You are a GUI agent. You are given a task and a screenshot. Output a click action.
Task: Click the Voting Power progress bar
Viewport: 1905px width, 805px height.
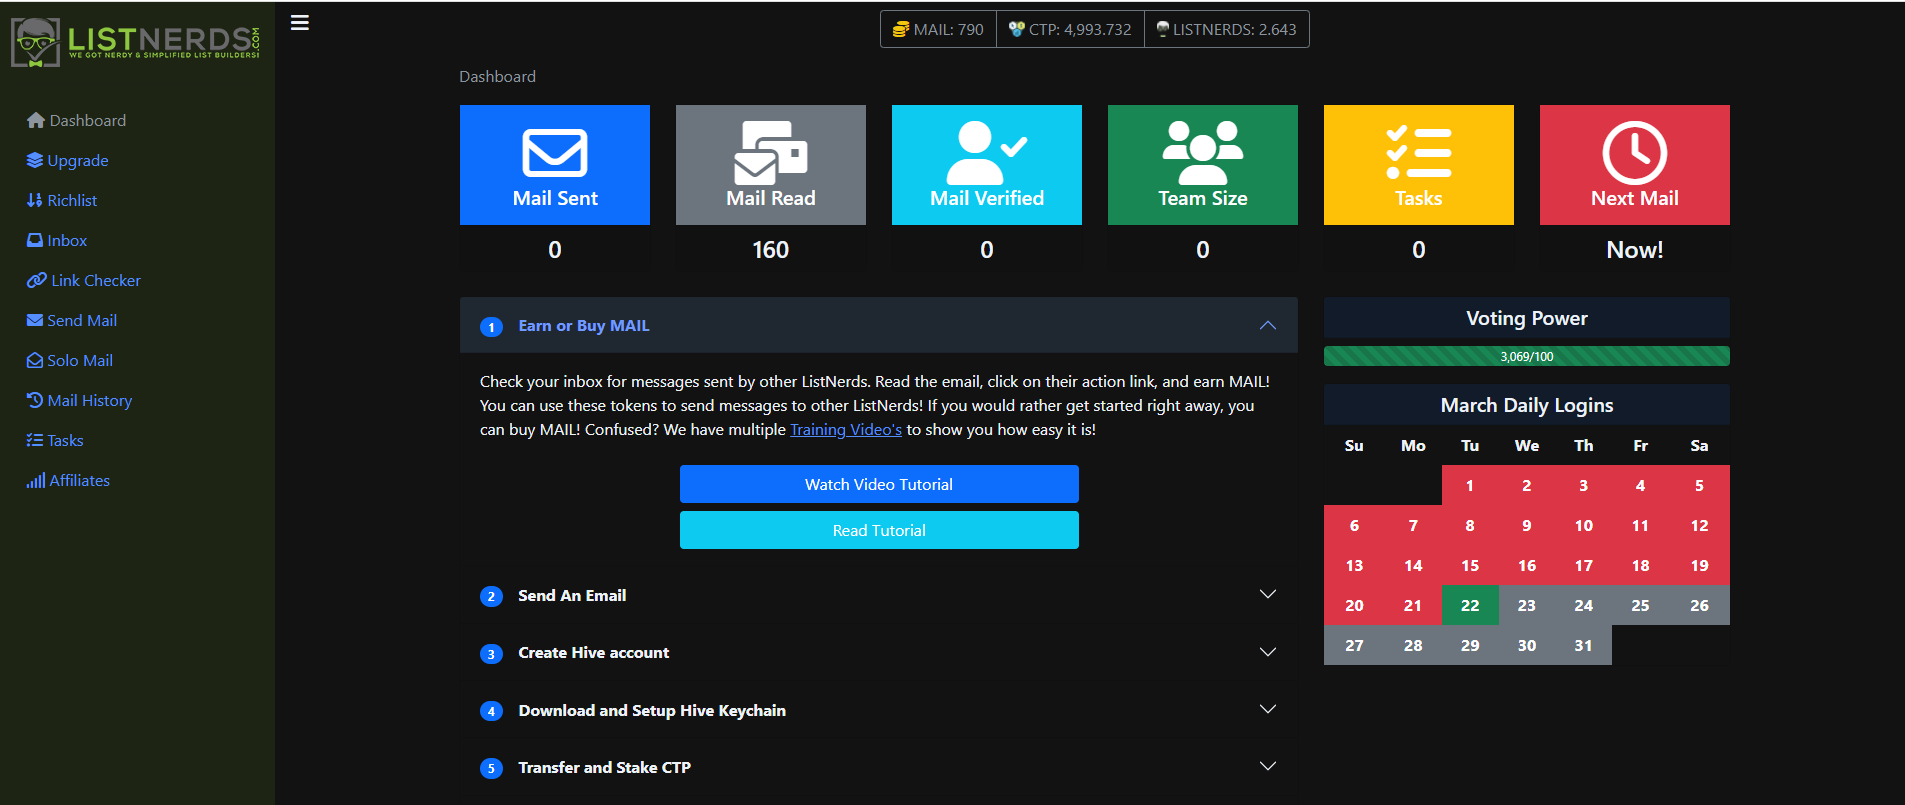1527,356
